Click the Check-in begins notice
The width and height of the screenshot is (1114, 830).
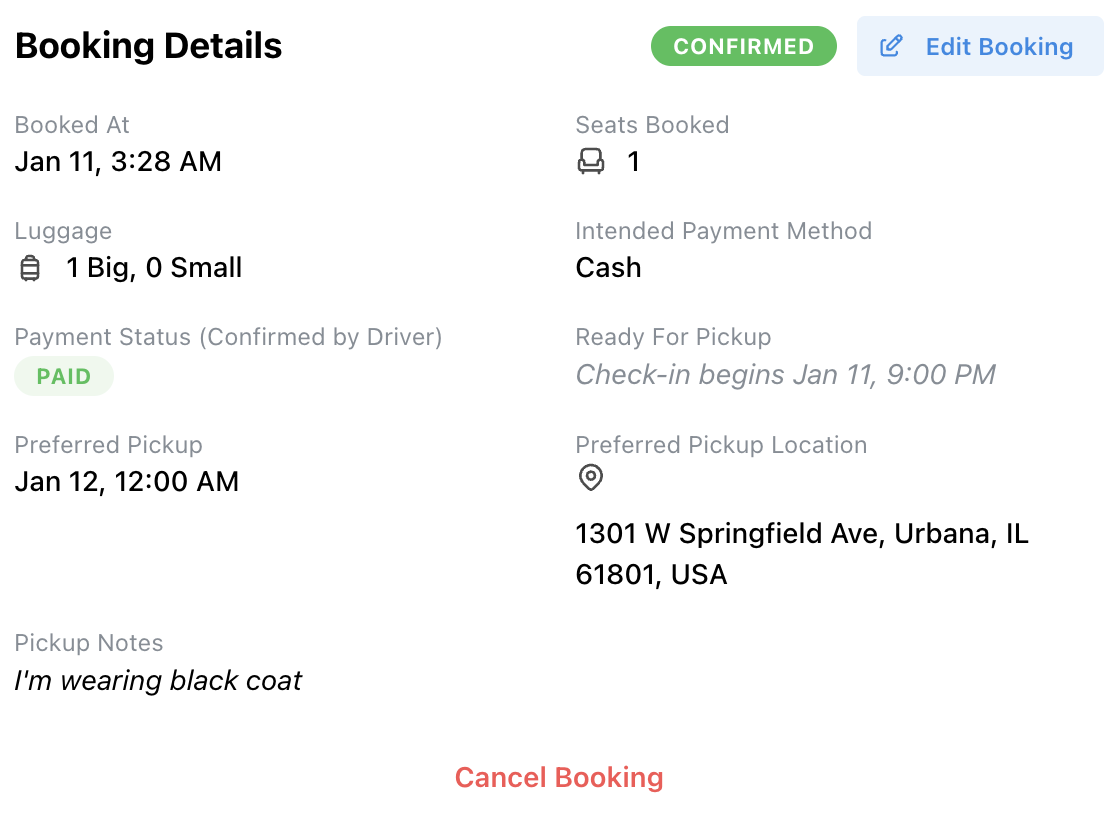pos(786,373)
